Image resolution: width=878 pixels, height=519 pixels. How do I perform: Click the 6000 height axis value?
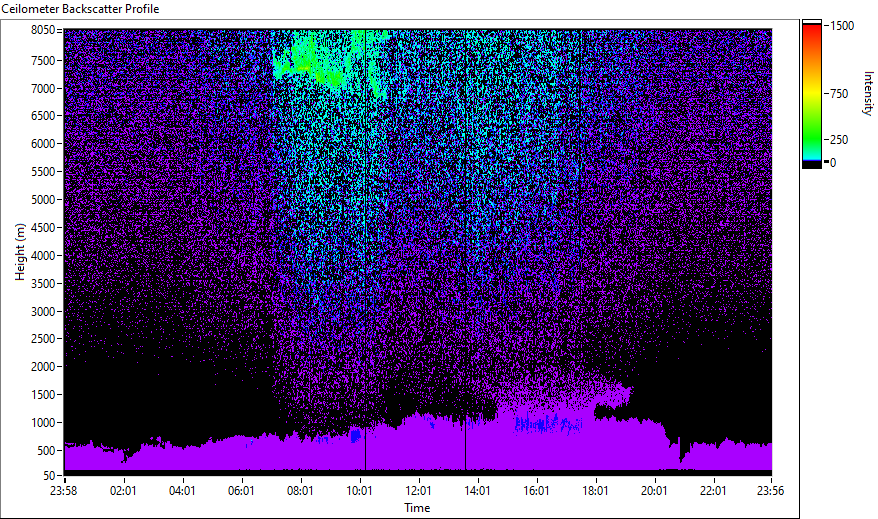pos(43,144)
